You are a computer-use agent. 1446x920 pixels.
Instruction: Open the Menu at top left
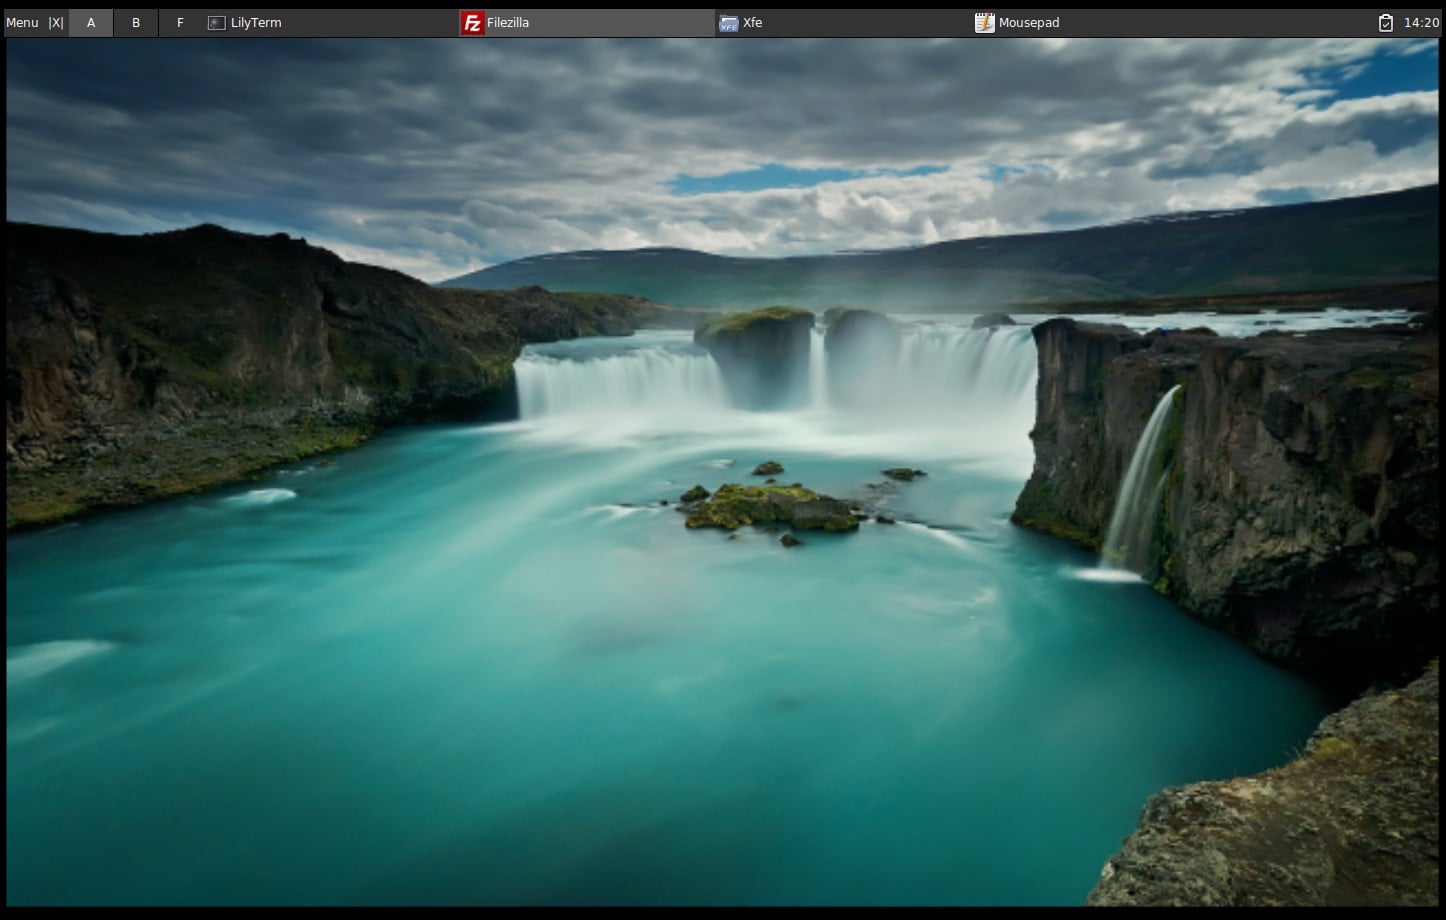(22, 22)
